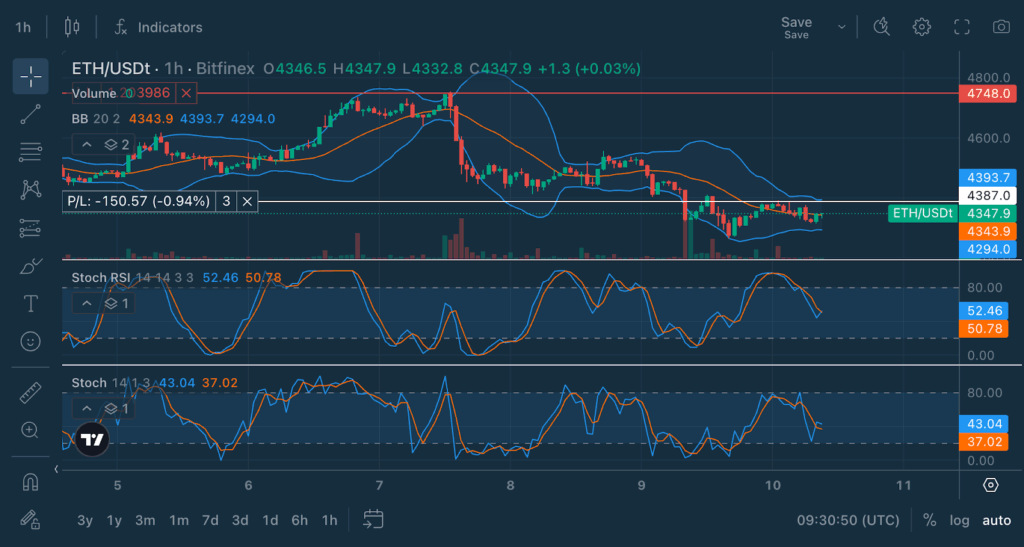Open the brush drawing tool
The height and width of the screenshot is (547, 1024).
tap(30, 266)
